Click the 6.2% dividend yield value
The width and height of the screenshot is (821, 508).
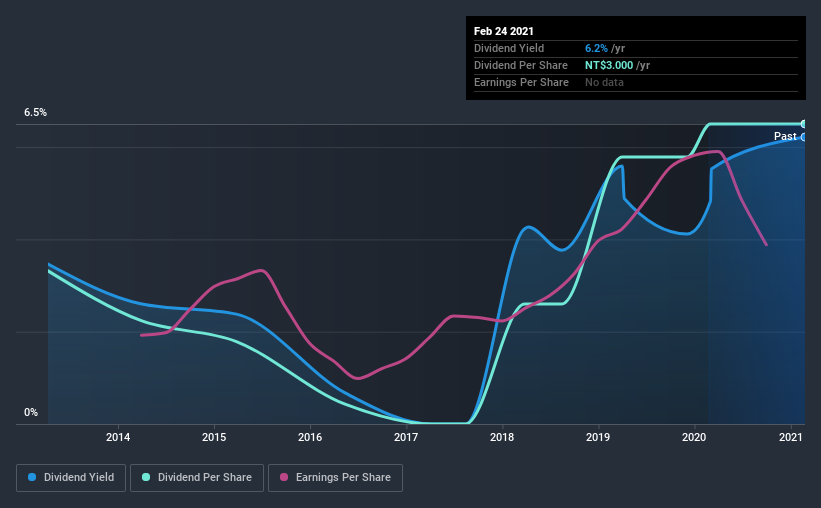596,48
